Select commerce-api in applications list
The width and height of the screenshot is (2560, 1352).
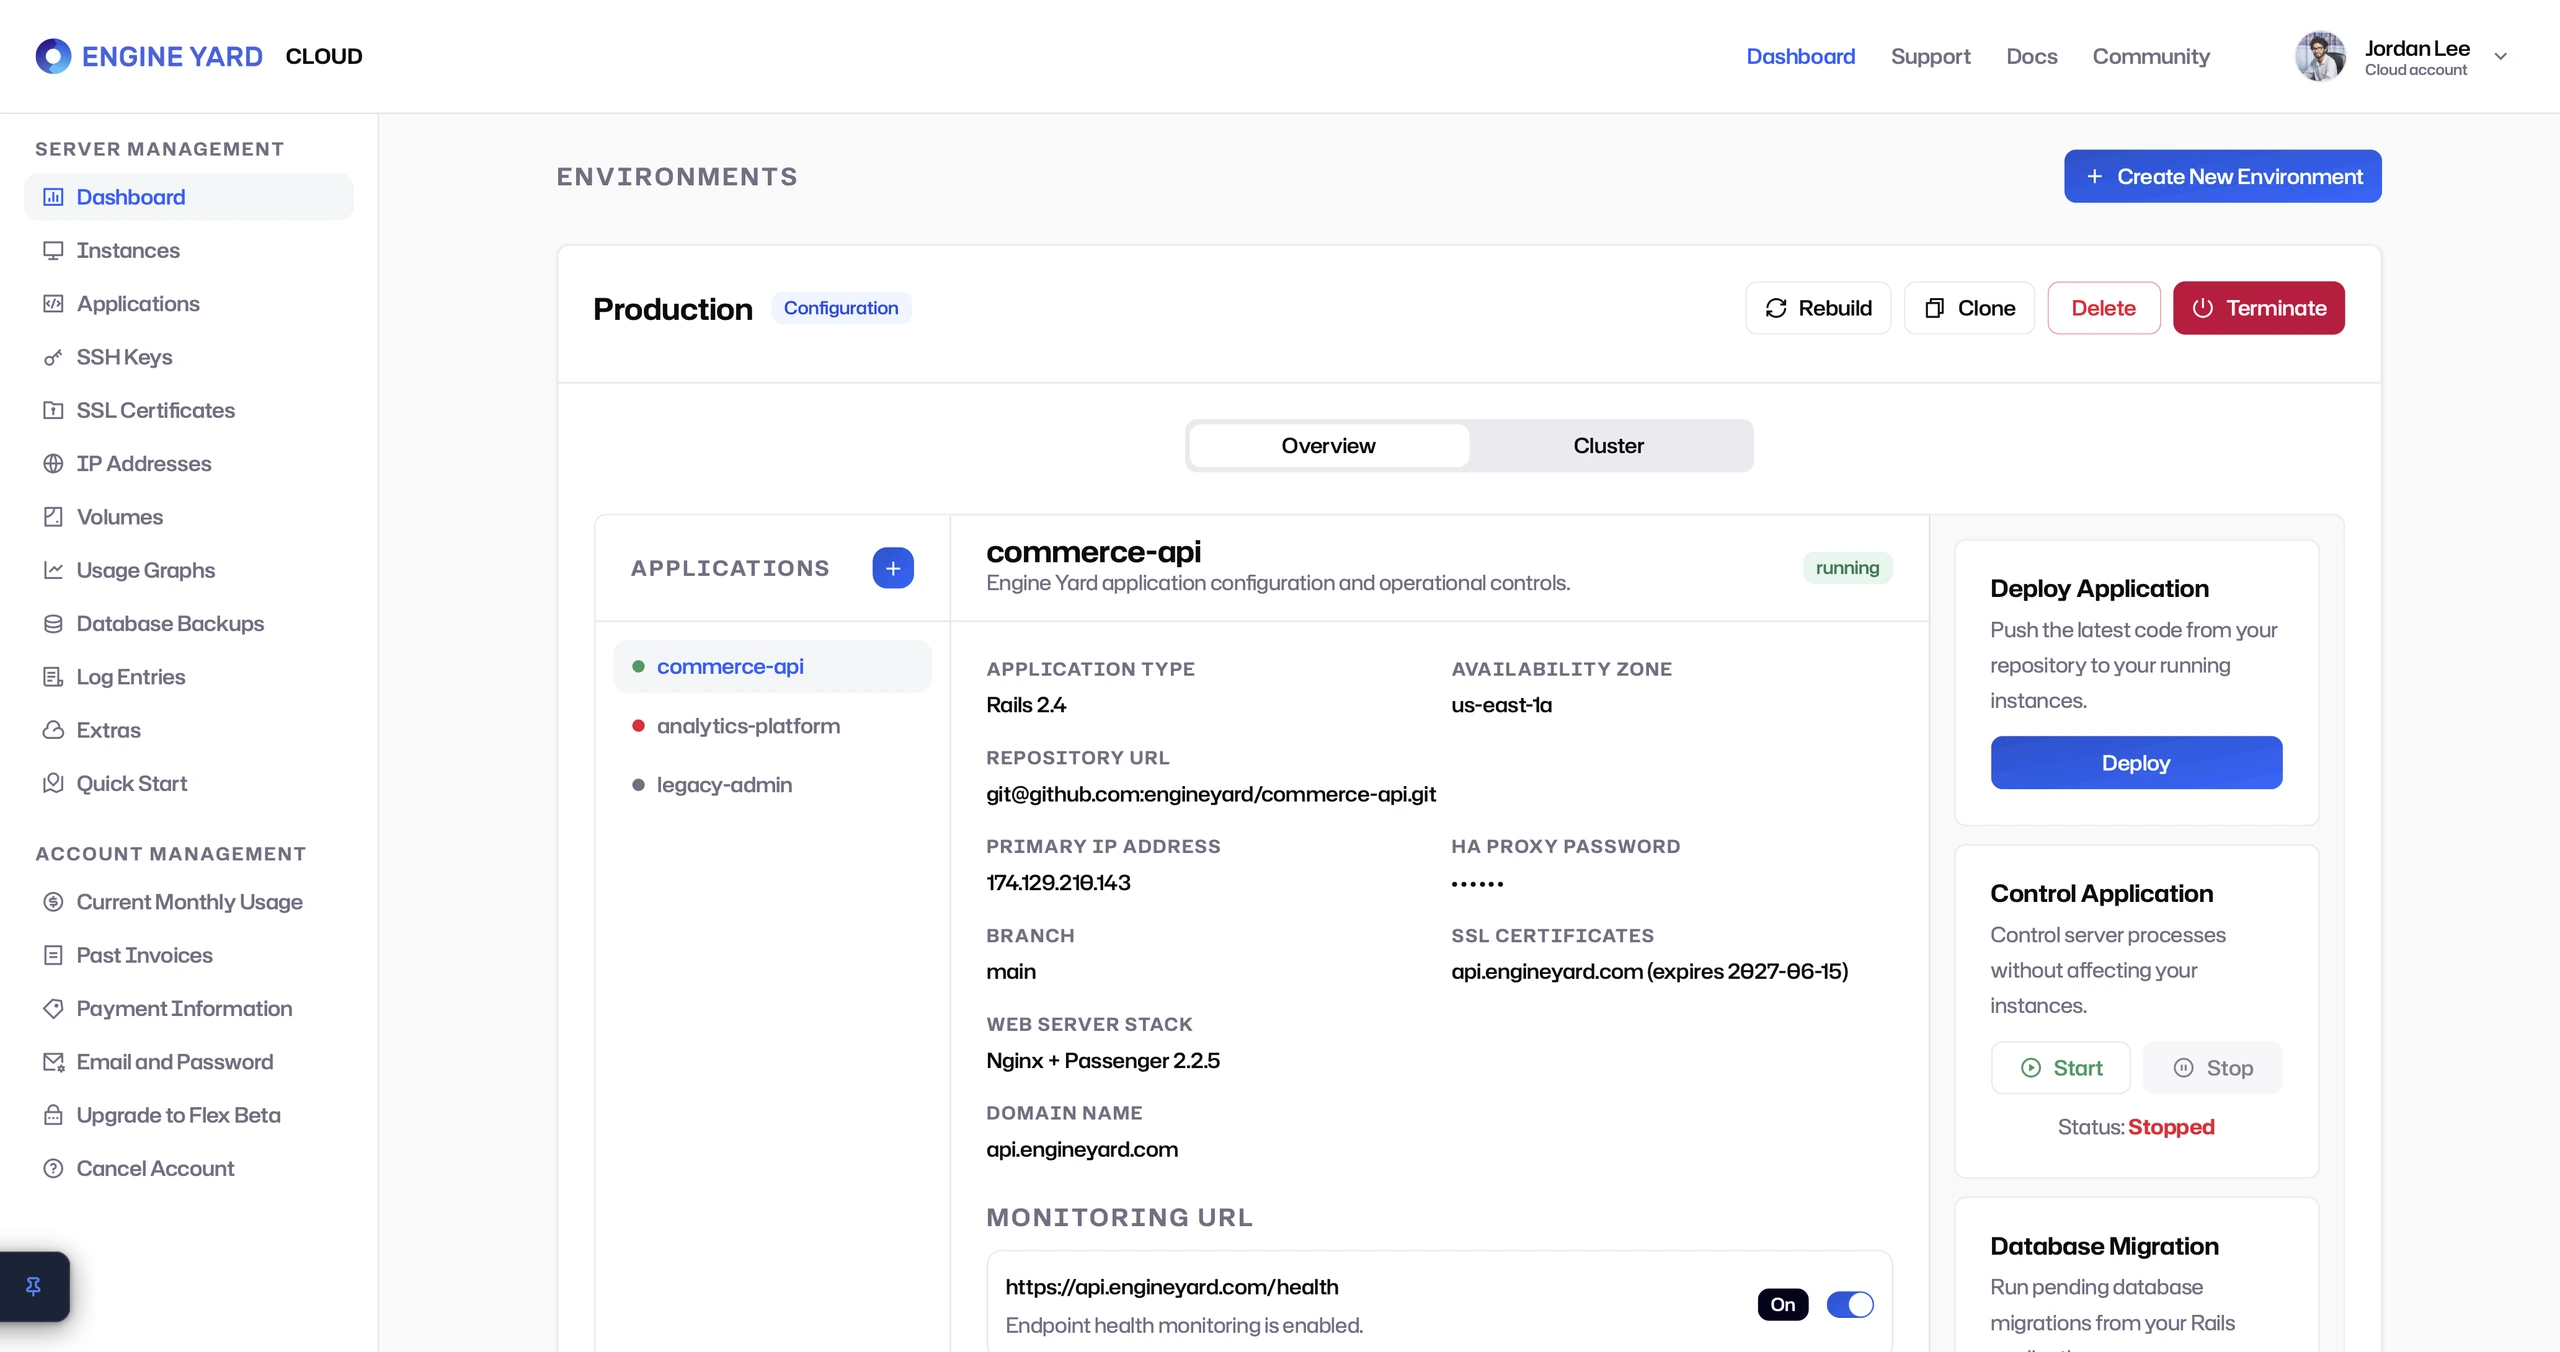[772, 666]
